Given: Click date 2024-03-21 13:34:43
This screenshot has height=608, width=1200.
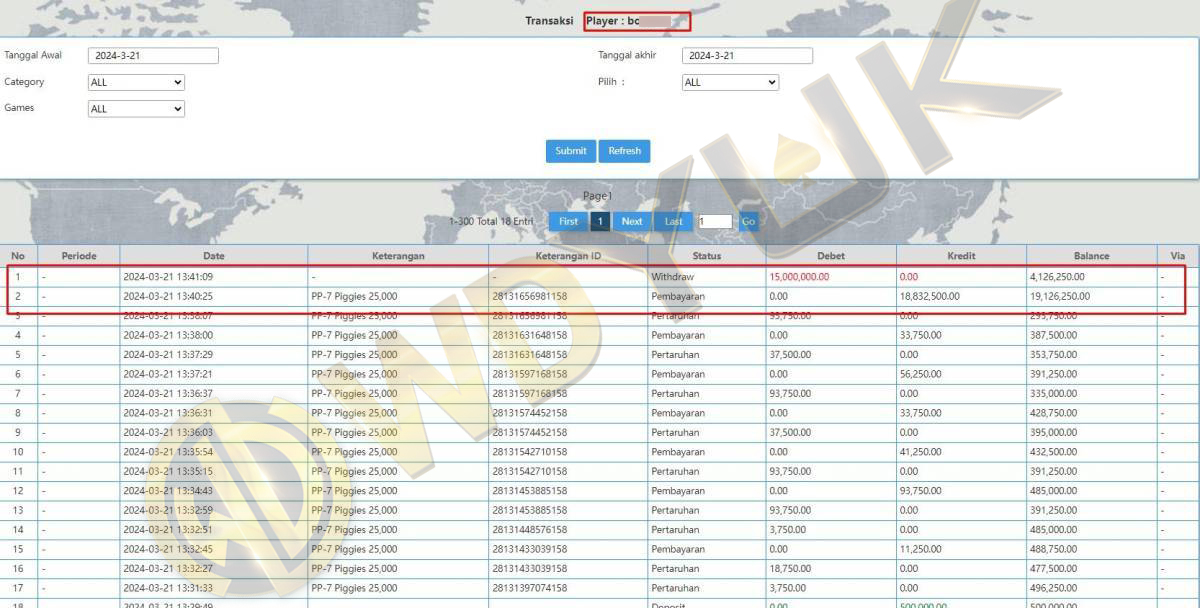Looking at the screenshot, I should [168, 491].
